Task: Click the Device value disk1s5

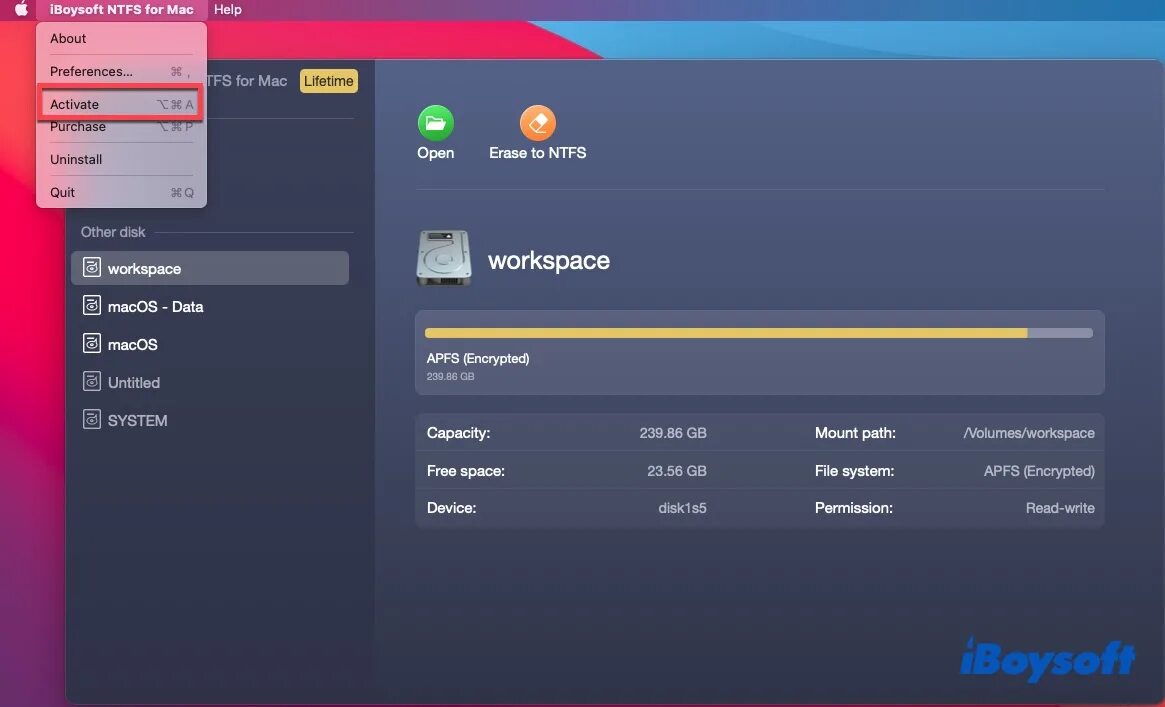Action: [682, 508]
